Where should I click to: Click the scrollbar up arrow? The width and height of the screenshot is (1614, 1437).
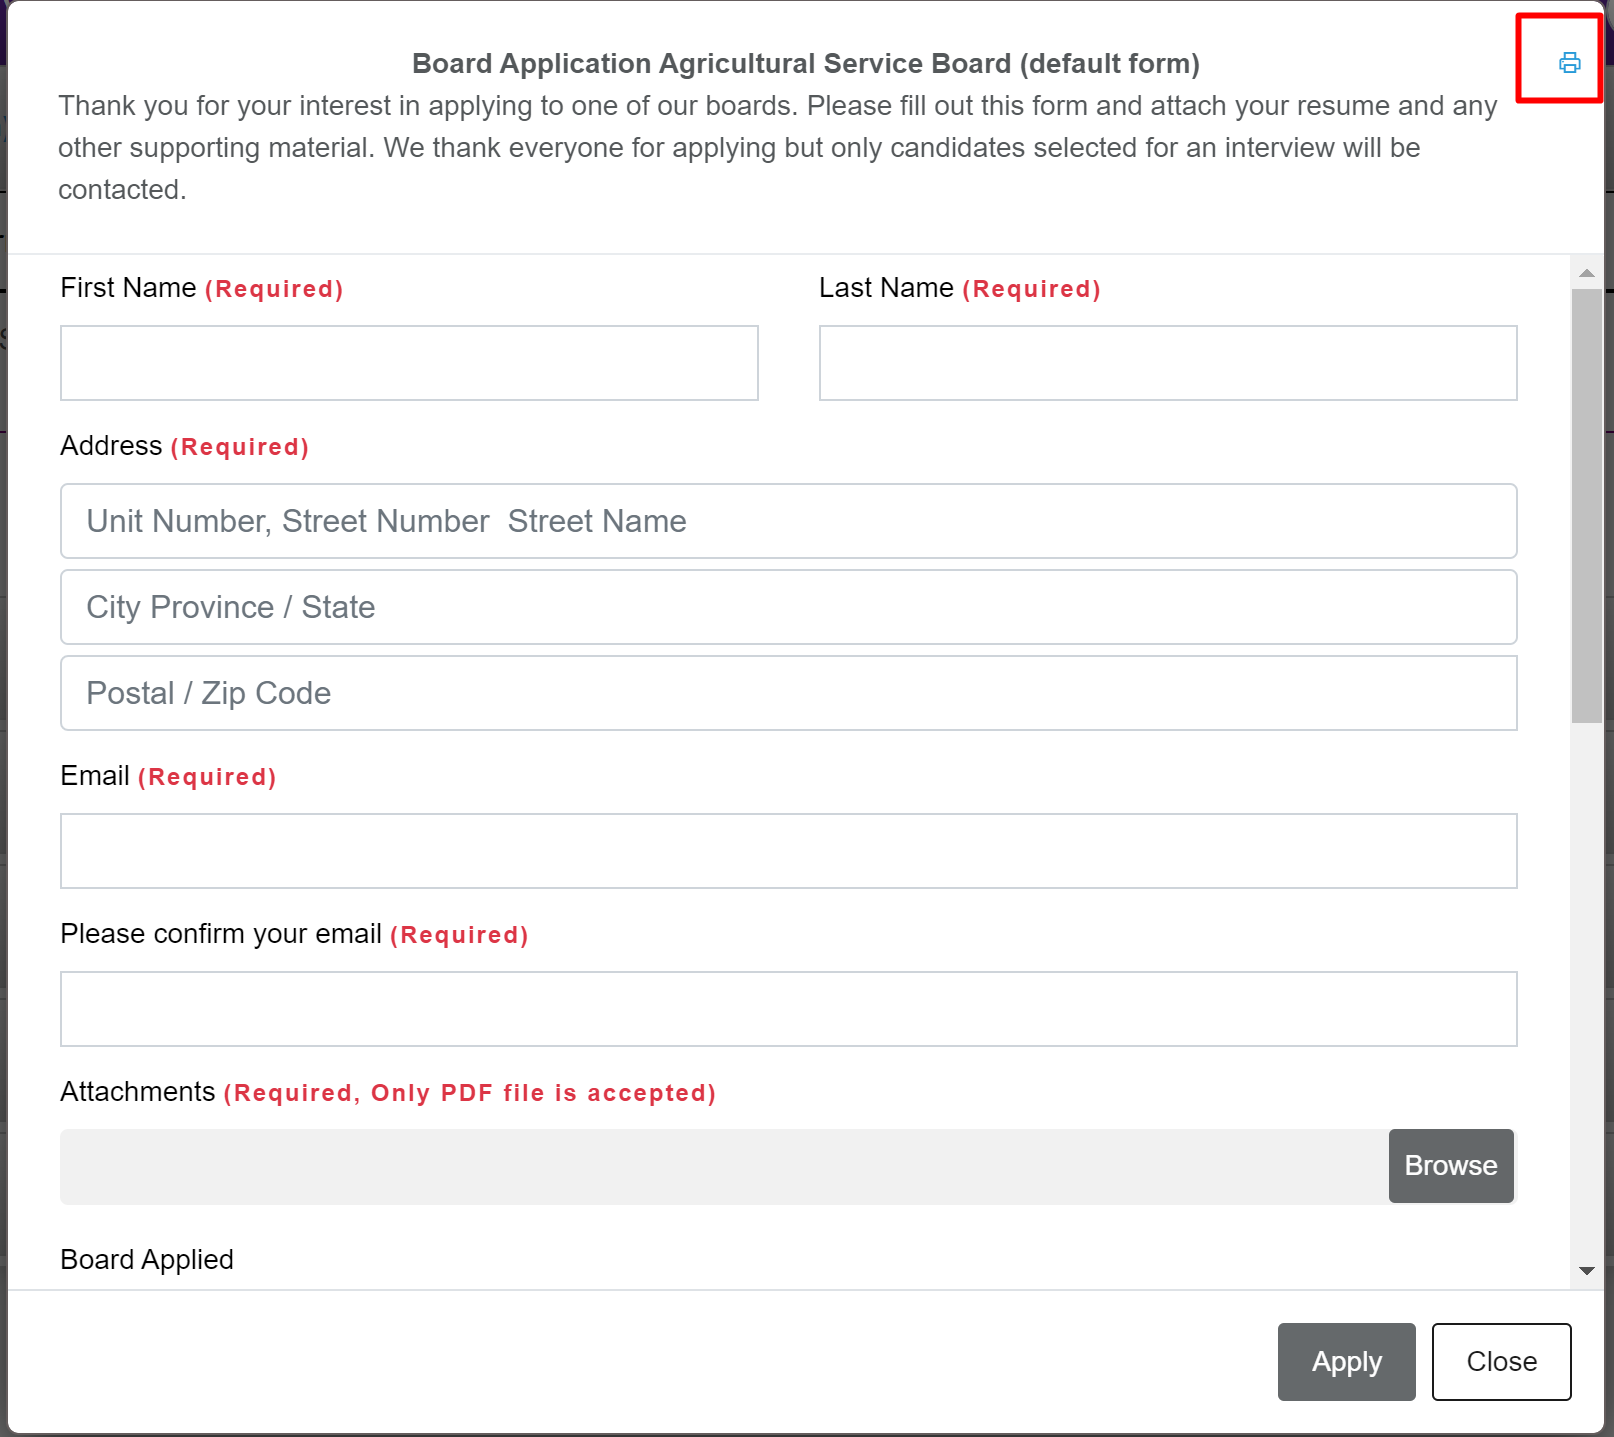pos(1586,273)
